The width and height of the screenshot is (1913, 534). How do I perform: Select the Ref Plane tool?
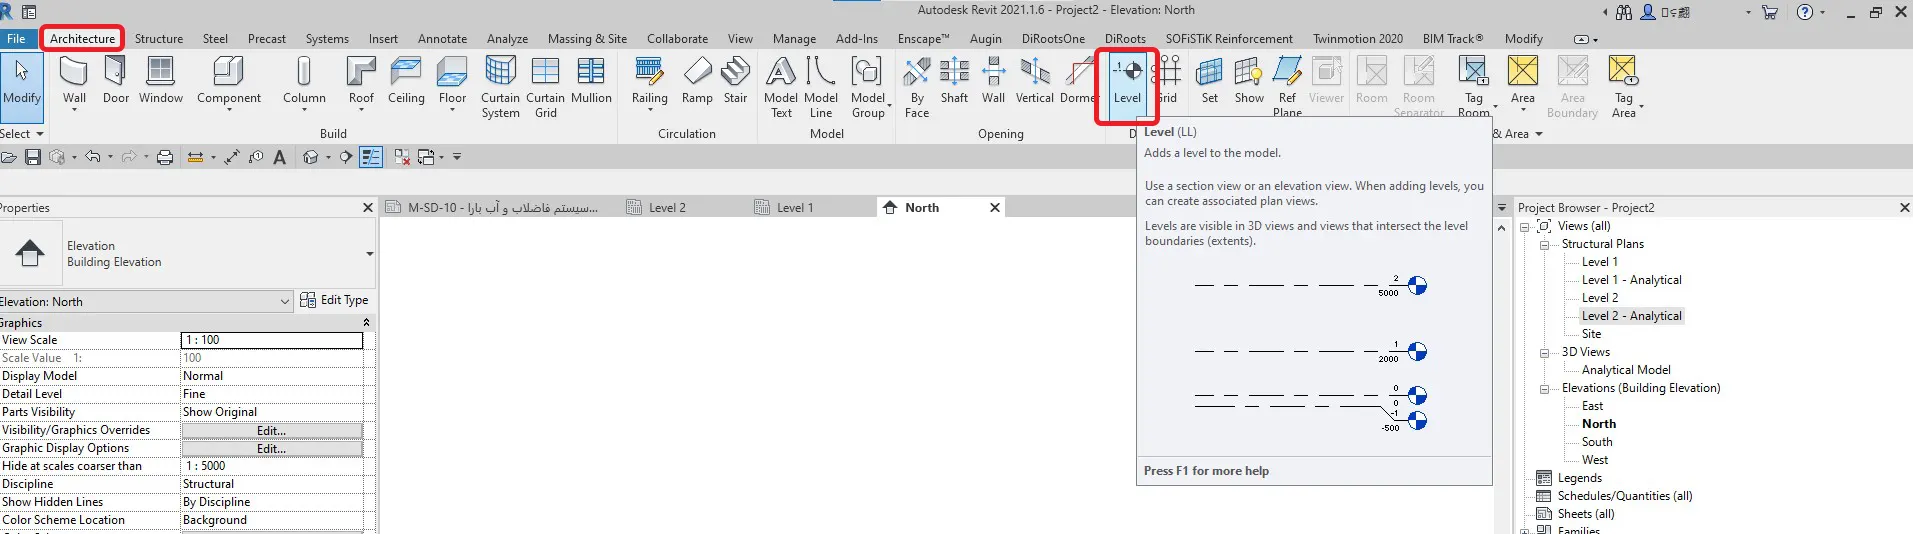click(1287, 87)
